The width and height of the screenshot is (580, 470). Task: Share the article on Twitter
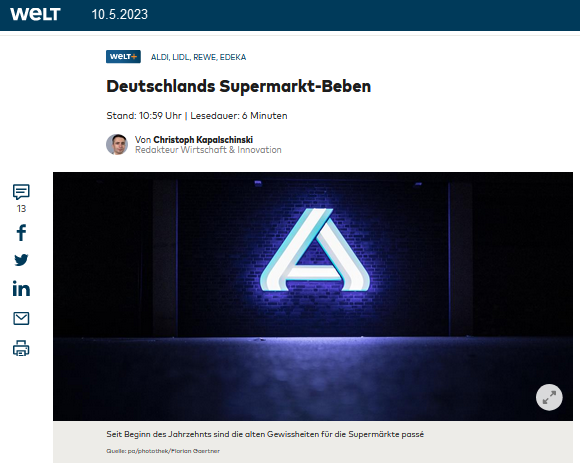(21, 260)
